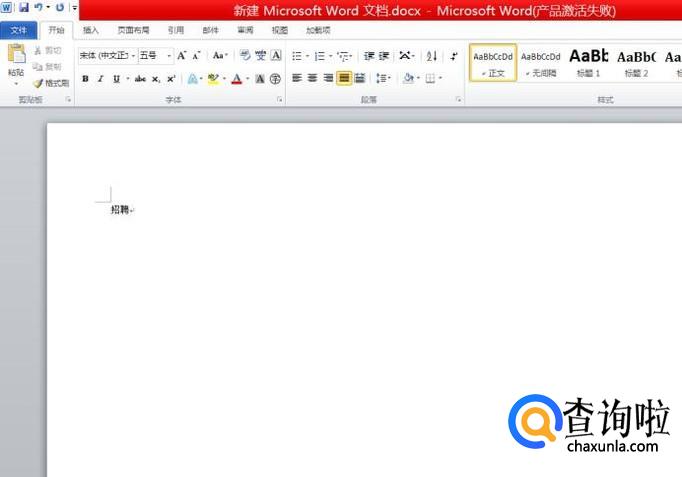Screen dimensions: 682x477
Task: Open the Font dialog launcher (字体)
Action: [279, 100]
